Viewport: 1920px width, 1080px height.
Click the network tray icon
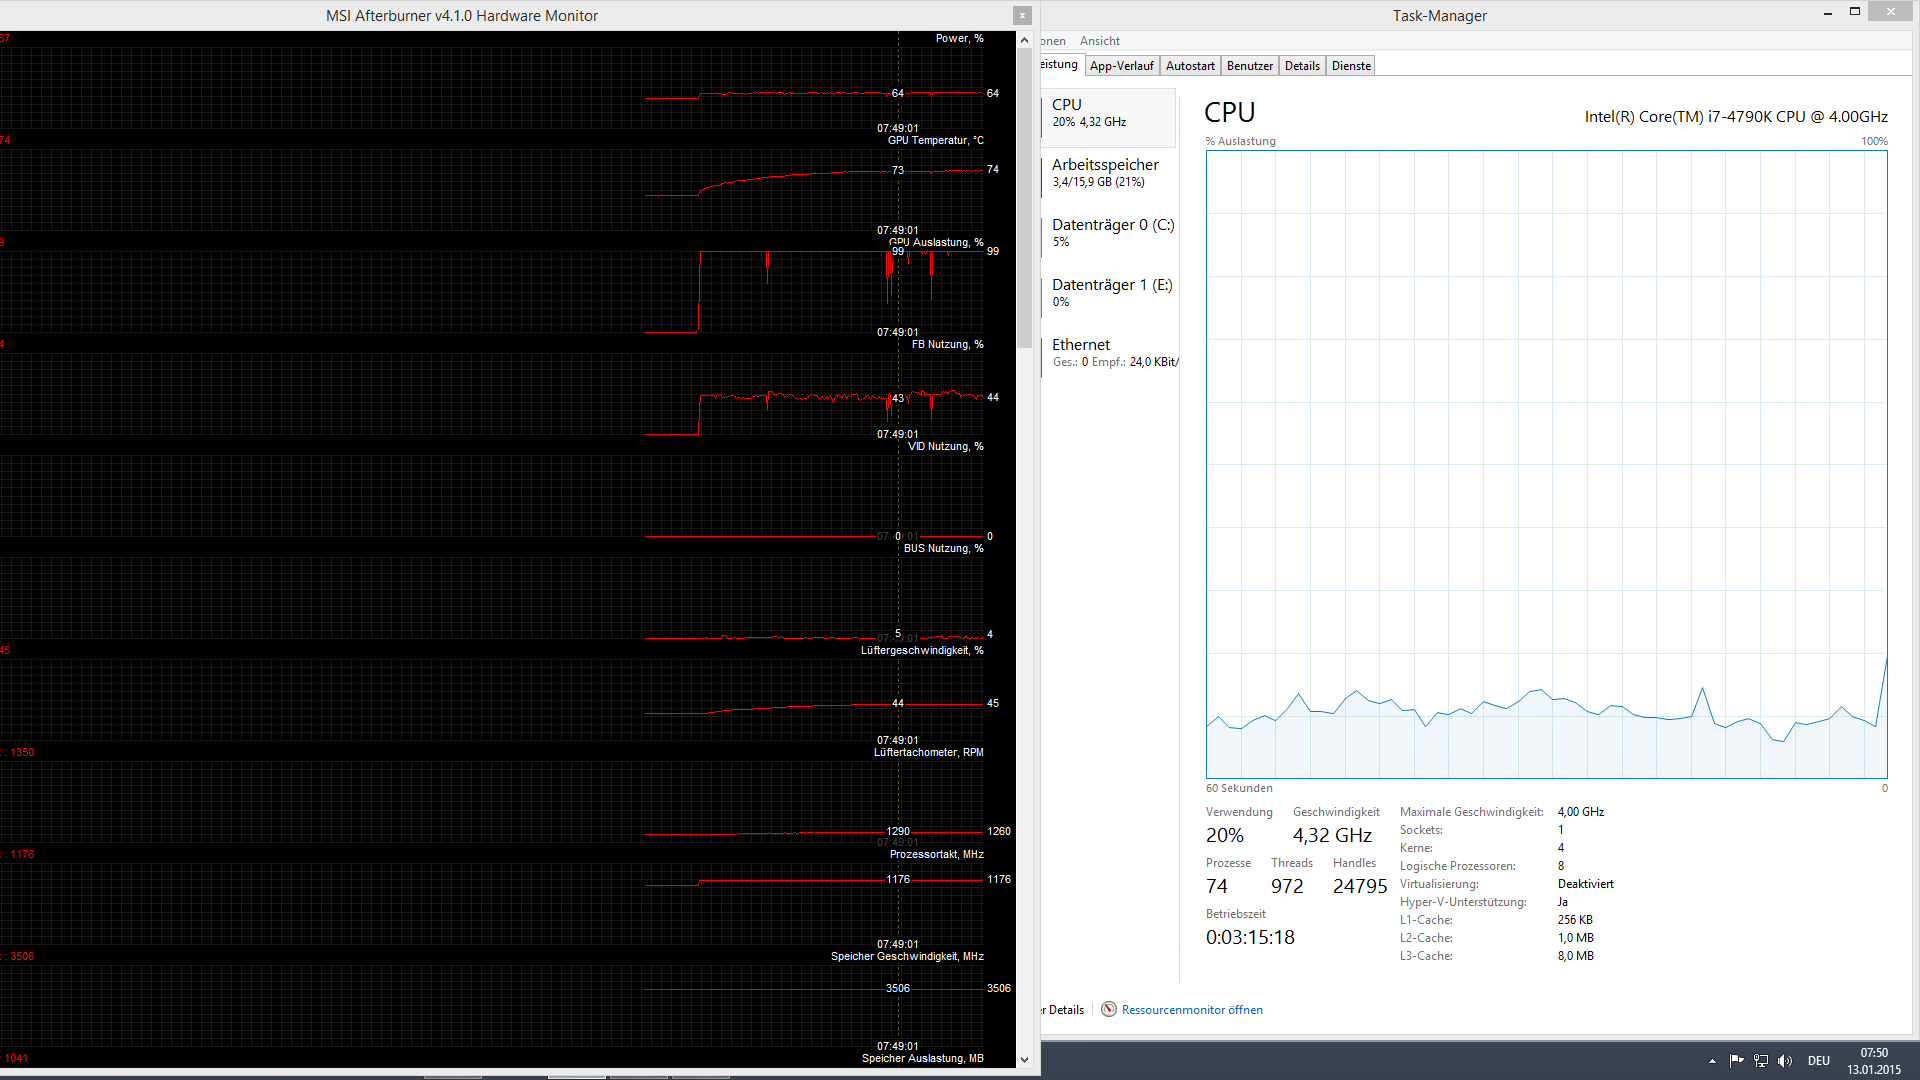click(x=1761, y=1060)
